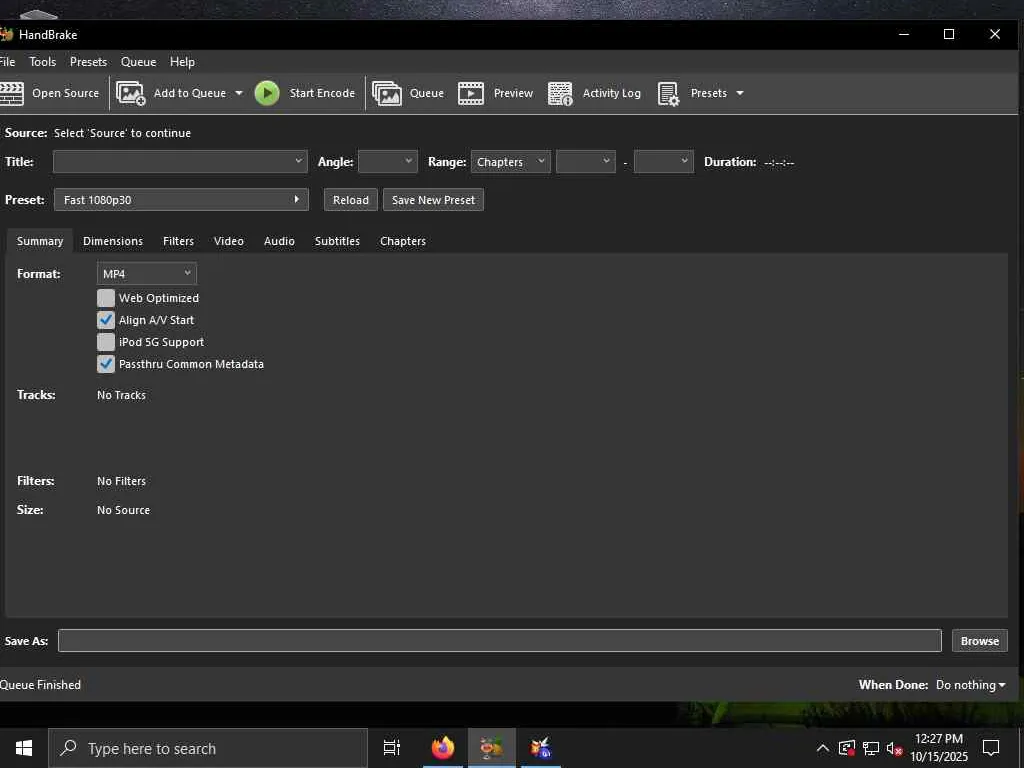Image resolution: width=1024 pixels, height=768 pixels.
Task: Open the Queue menu
Action: click(138, 62)
